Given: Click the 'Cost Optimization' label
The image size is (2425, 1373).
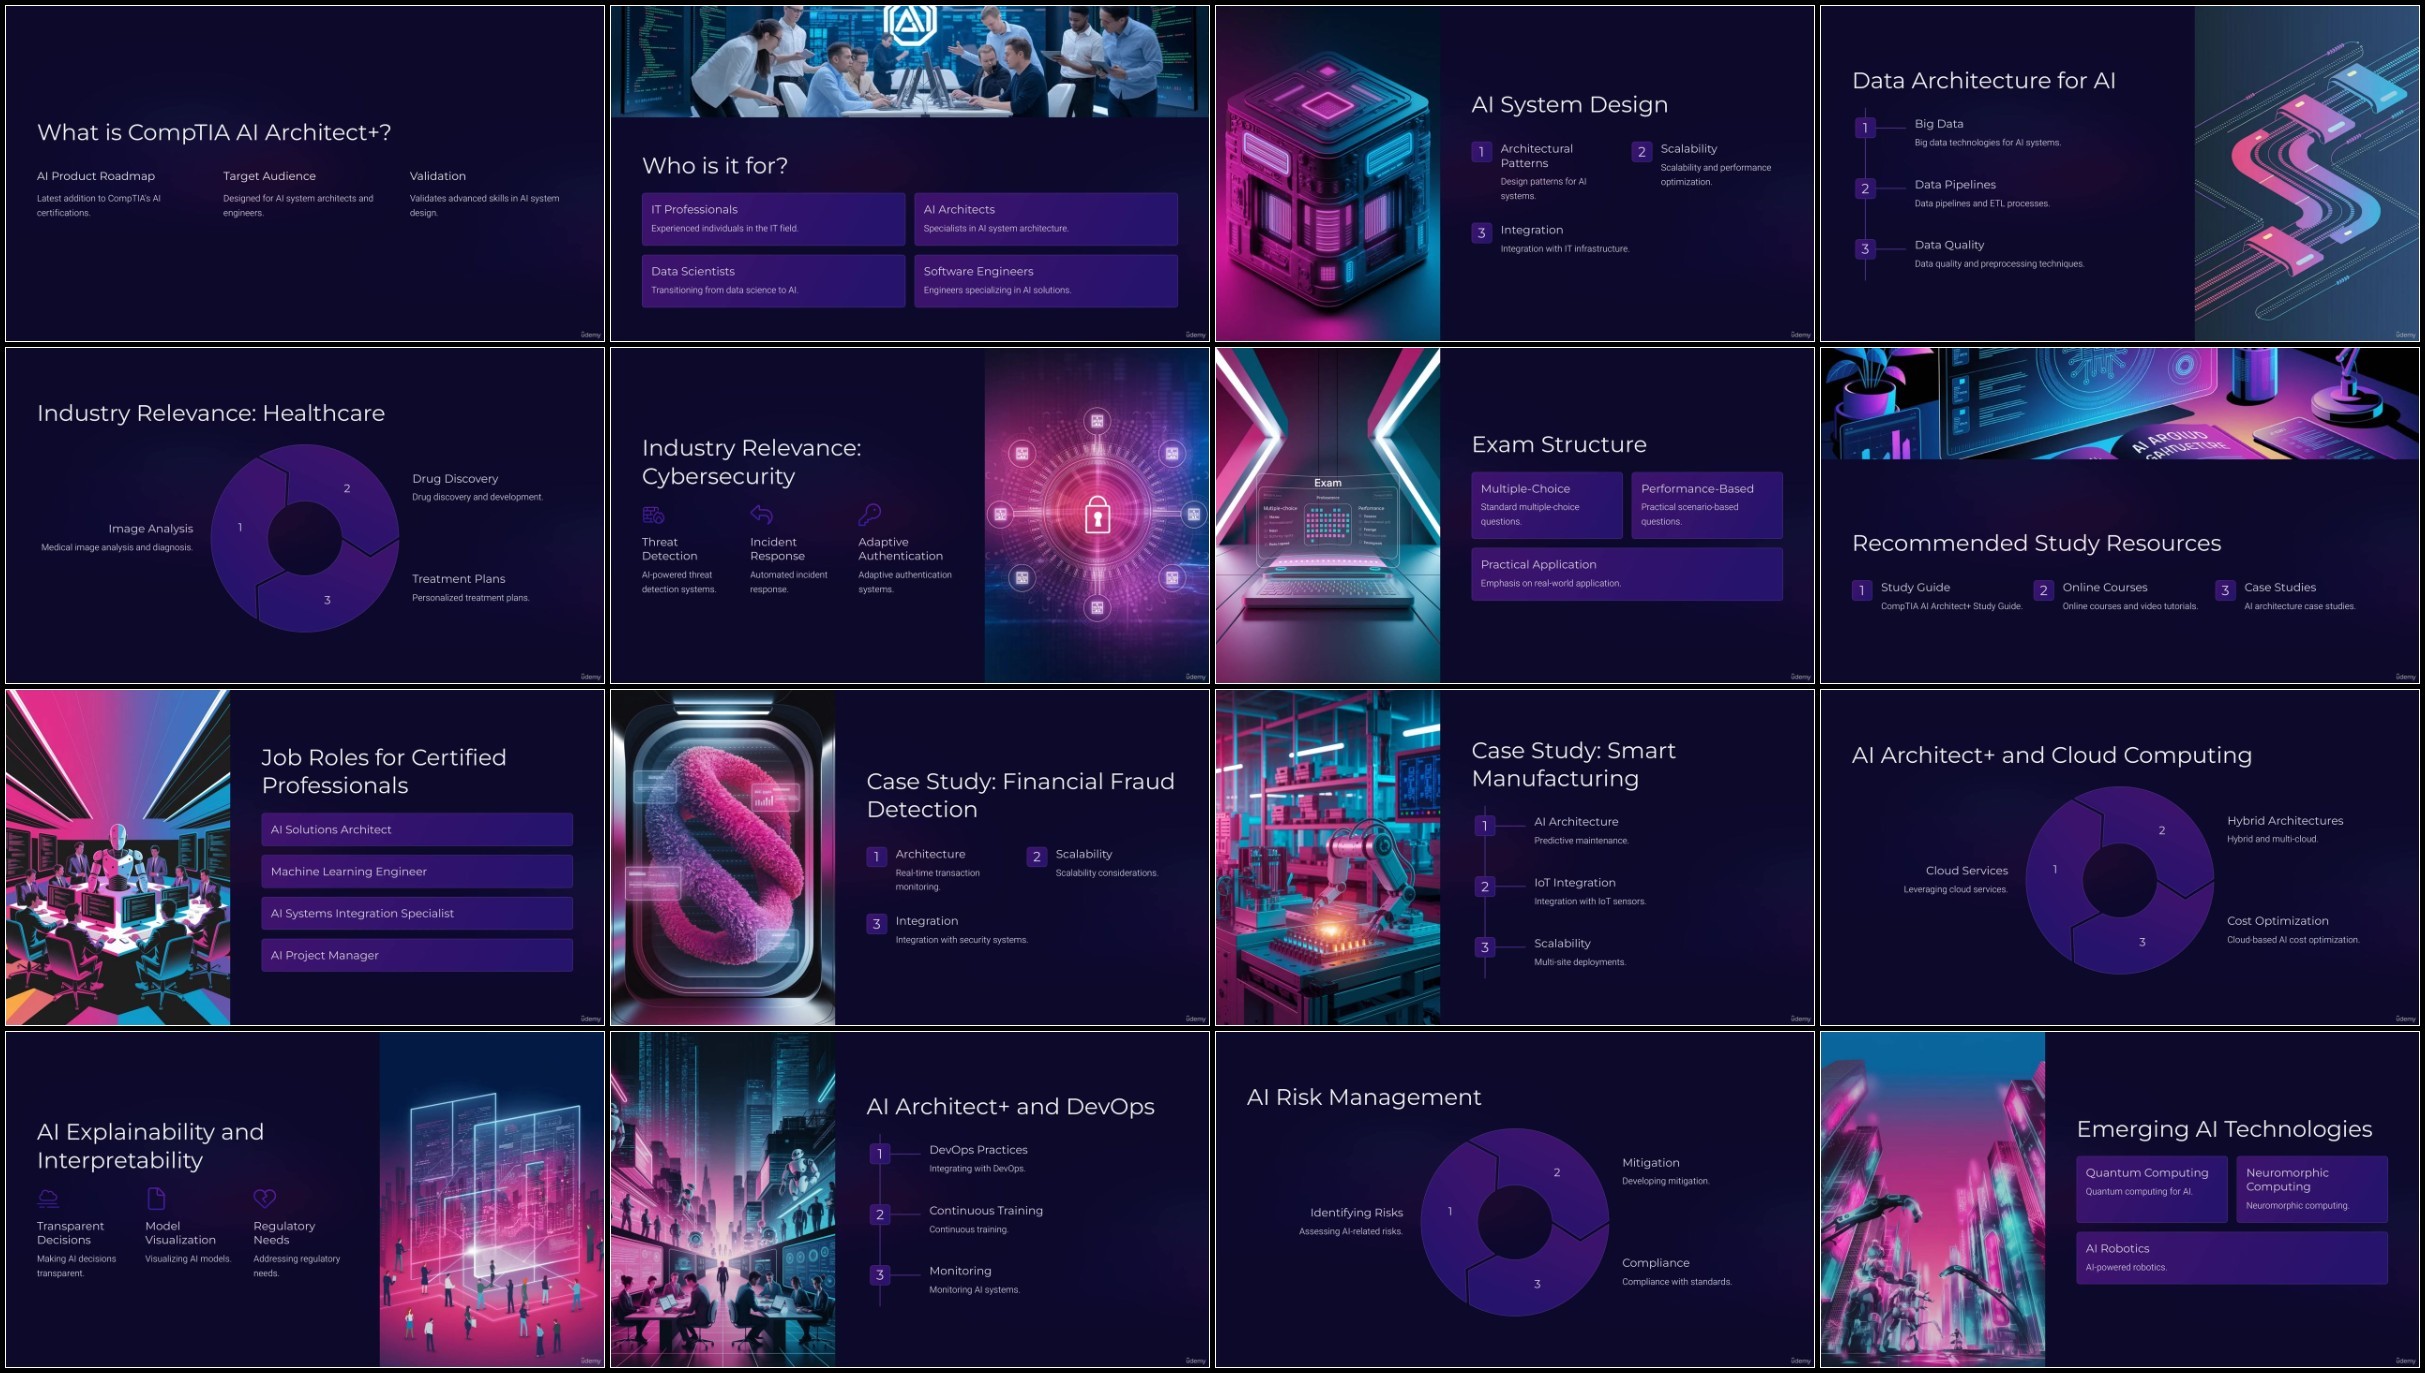Looking at the screenshot, I should pos(2278,921).
